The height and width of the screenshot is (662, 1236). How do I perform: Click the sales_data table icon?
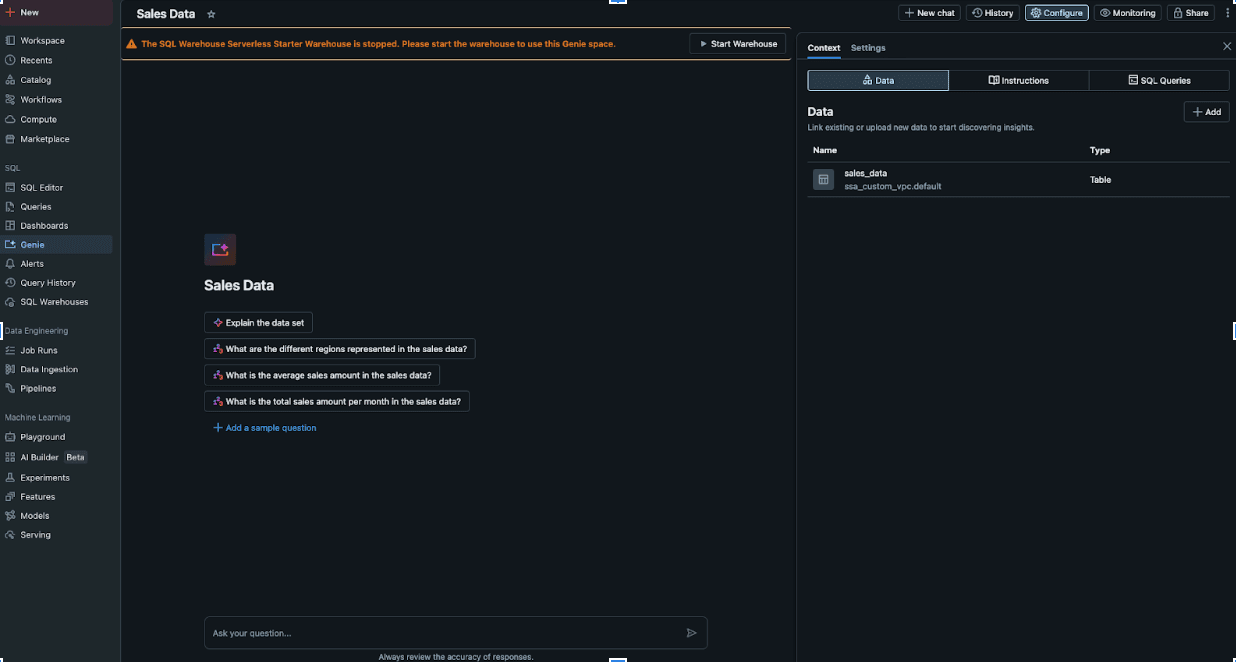click(823, 180)
